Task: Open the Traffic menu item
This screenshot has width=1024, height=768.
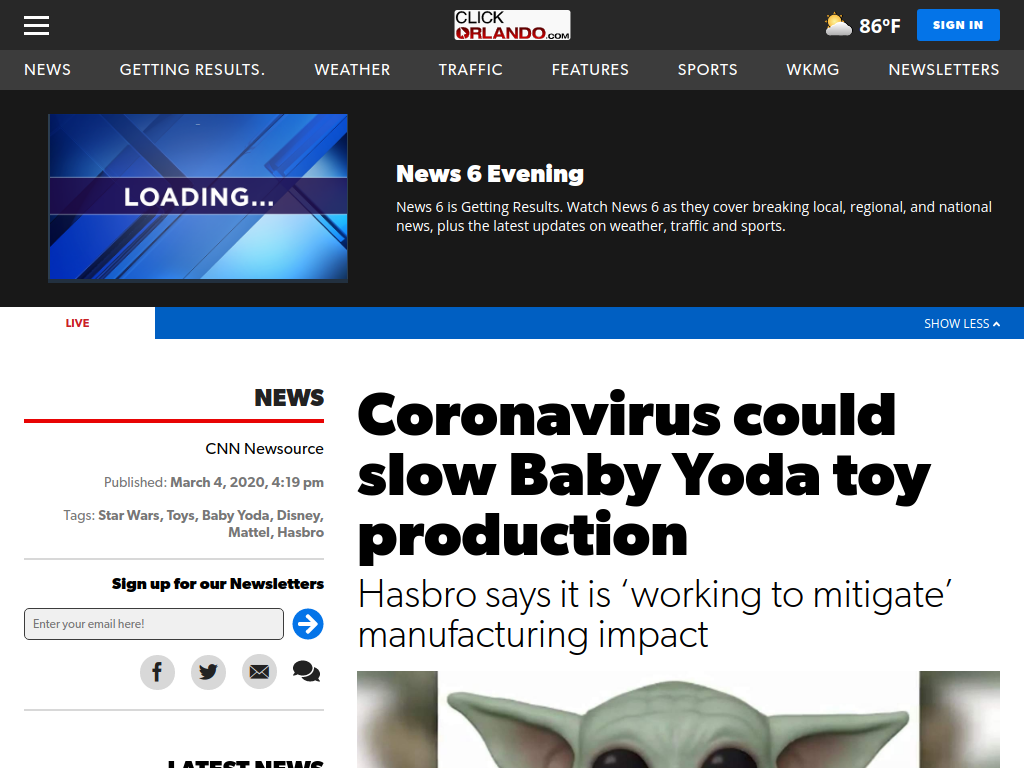Action: click(471, 70)
